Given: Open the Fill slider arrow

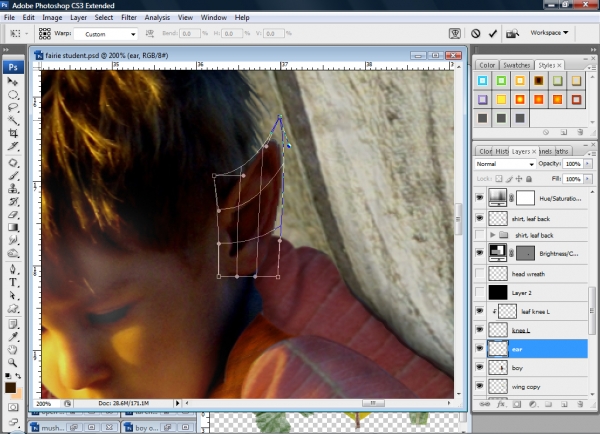Looking at the screenshot, I should 588,179.
